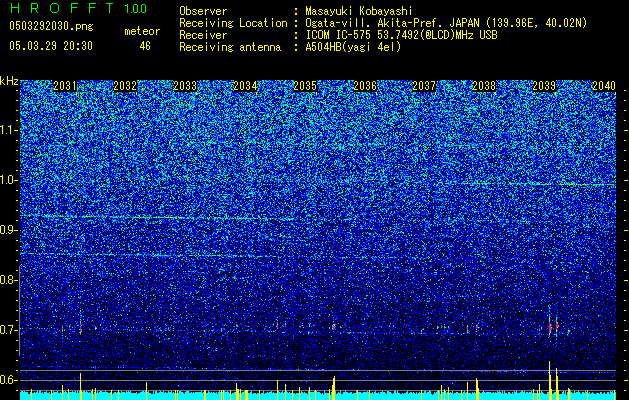This screenshot has width=629, height=400.
Task: Click the 0.9 kHz axis label
Action: 9,230
